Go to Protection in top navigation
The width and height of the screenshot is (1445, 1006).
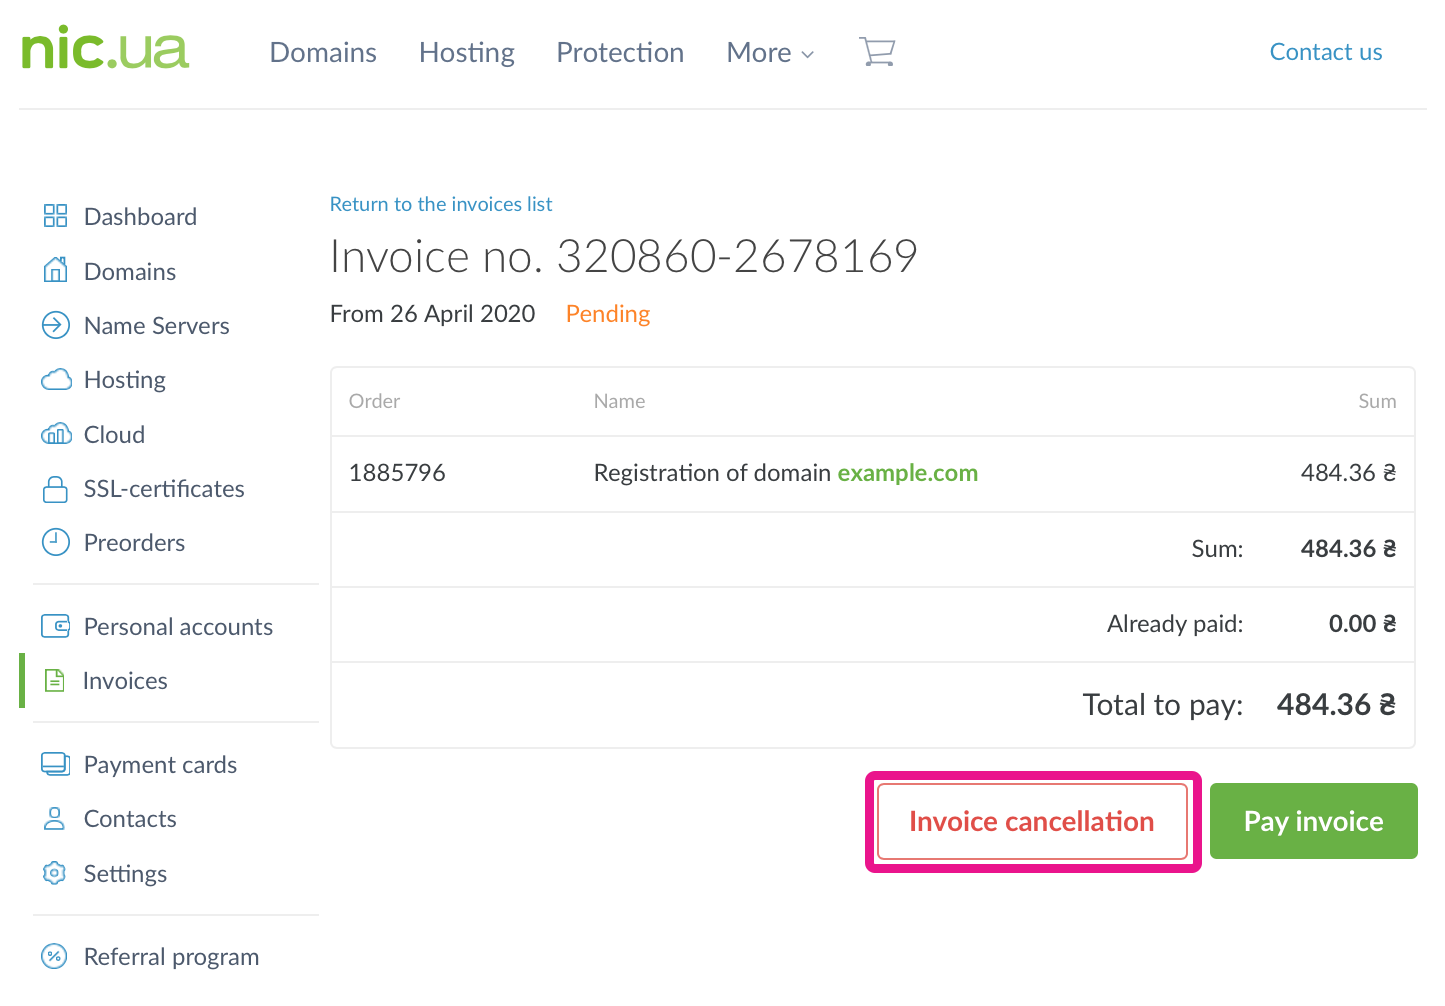click(620, 53)
